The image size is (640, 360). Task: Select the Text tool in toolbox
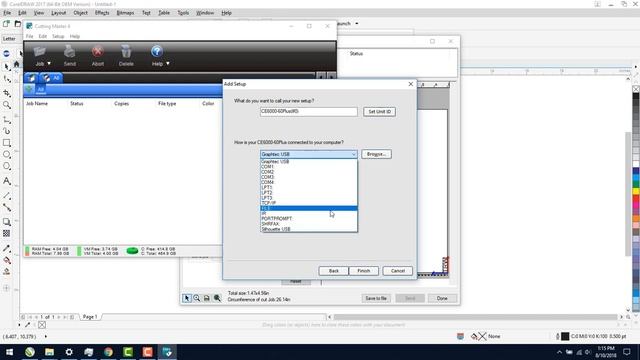click(x=7, y=181)
